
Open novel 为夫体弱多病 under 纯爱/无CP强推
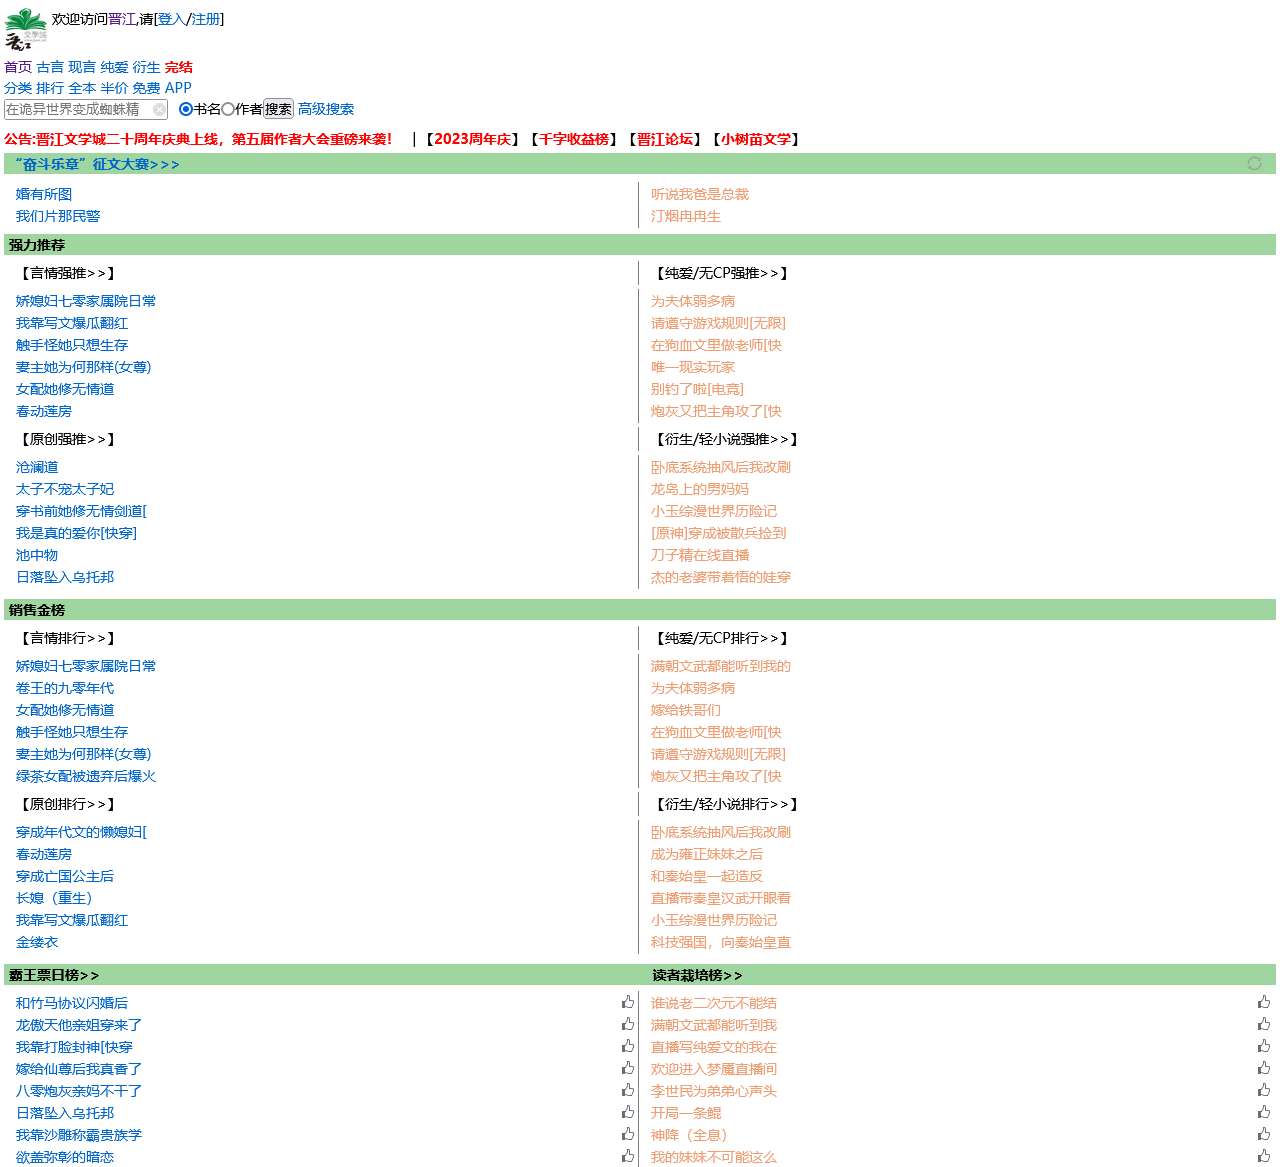click(693, 301)
